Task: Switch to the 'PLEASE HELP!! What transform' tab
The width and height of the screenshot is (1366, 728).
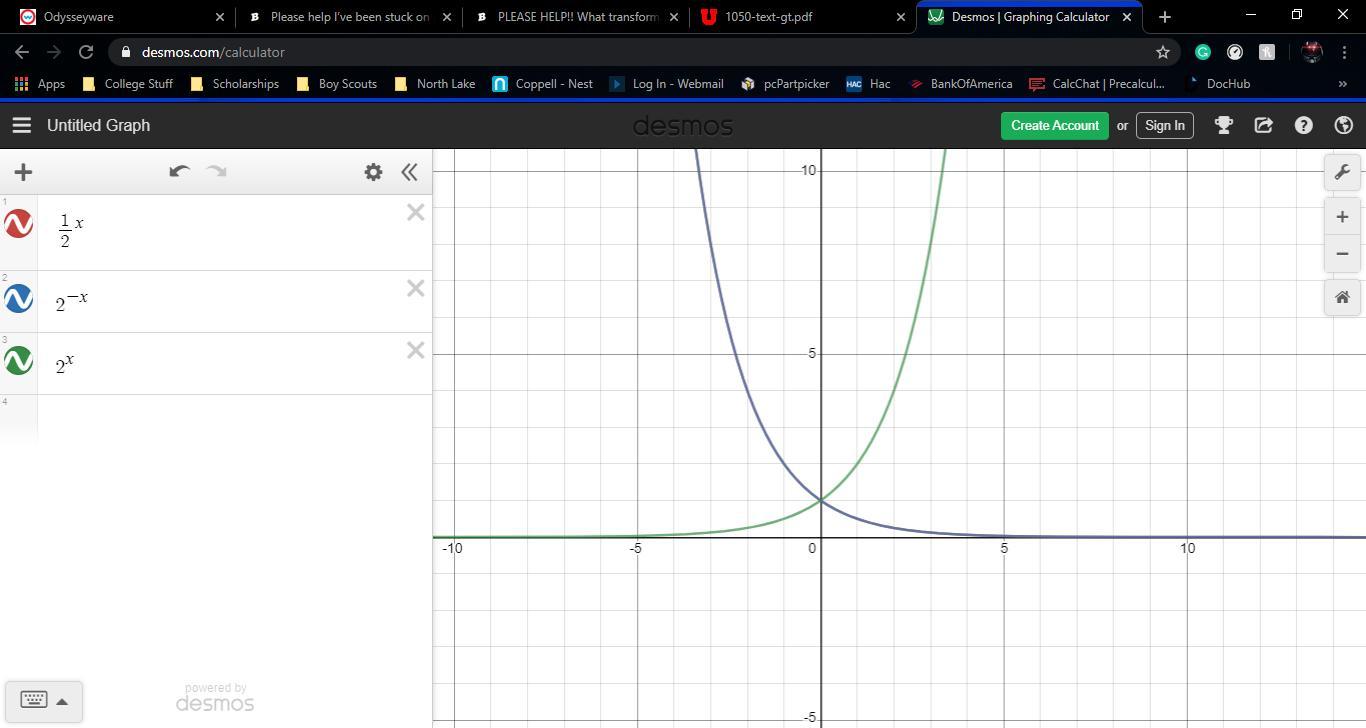Action: pos(576,17)
